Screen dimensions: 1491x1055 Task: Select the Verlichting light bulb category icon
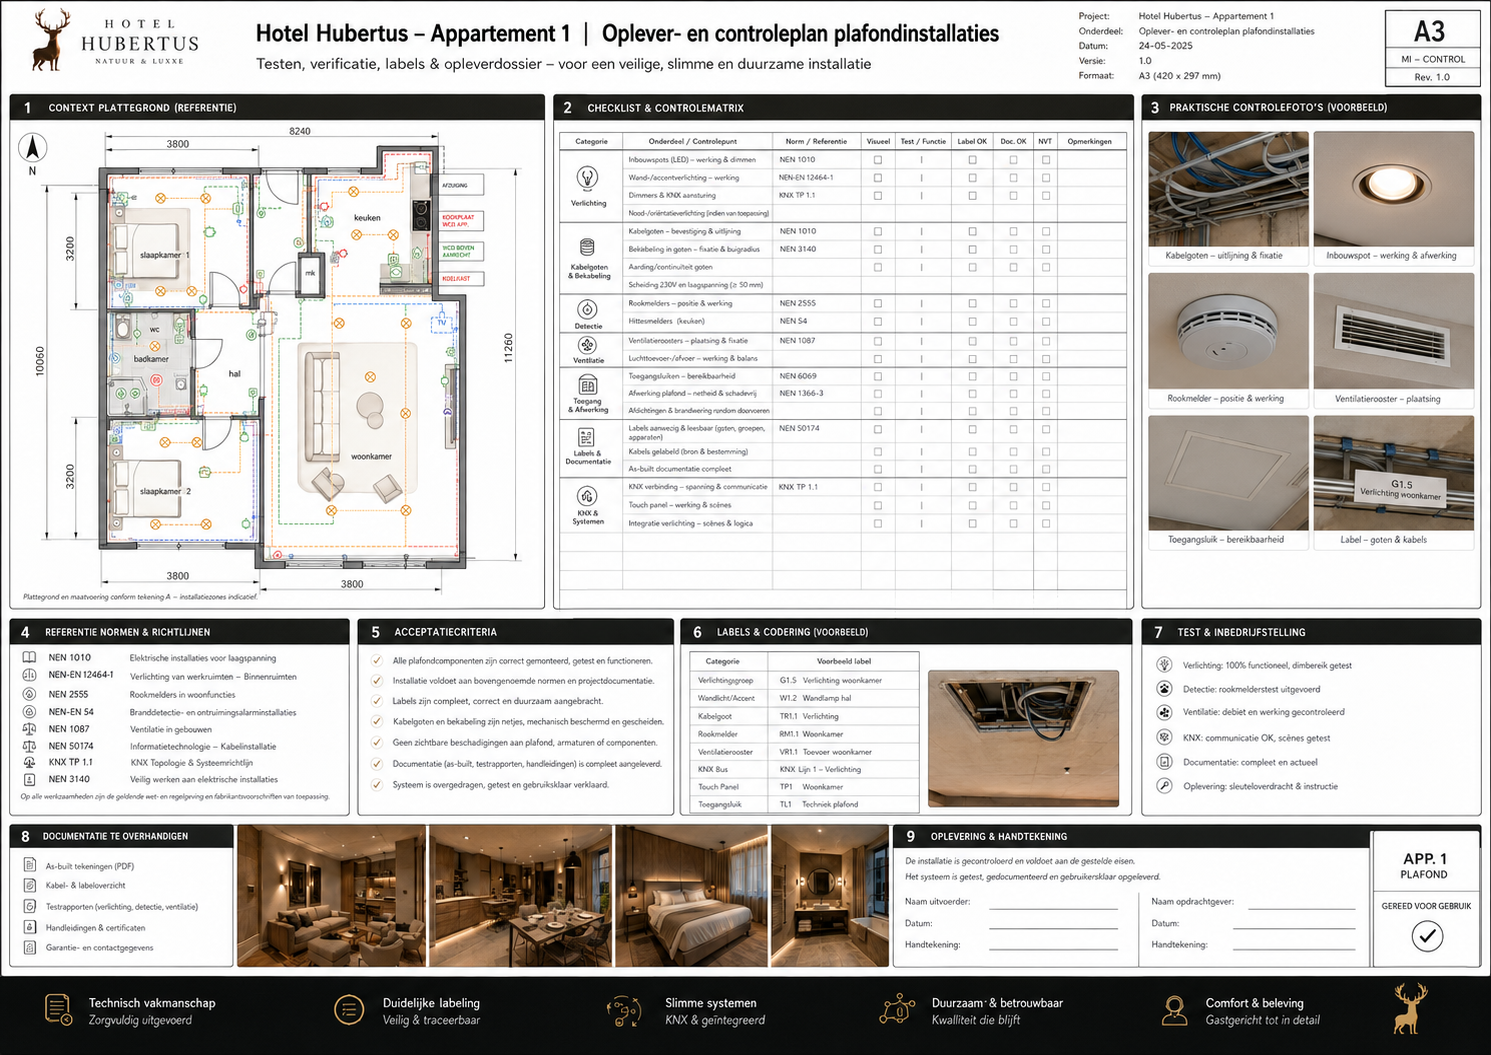tap(588, 178)
